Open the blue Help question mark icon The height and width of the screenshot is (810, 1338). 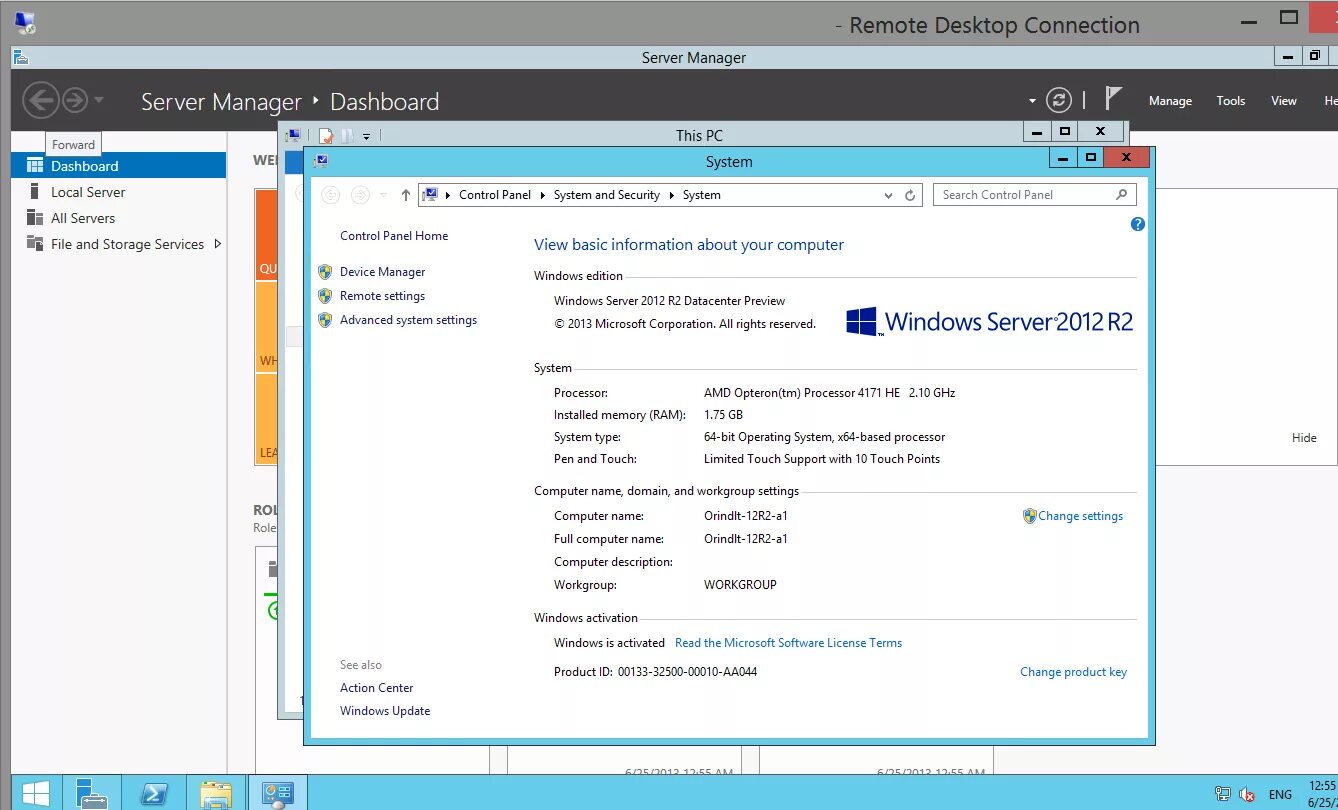coord(1137,224)
